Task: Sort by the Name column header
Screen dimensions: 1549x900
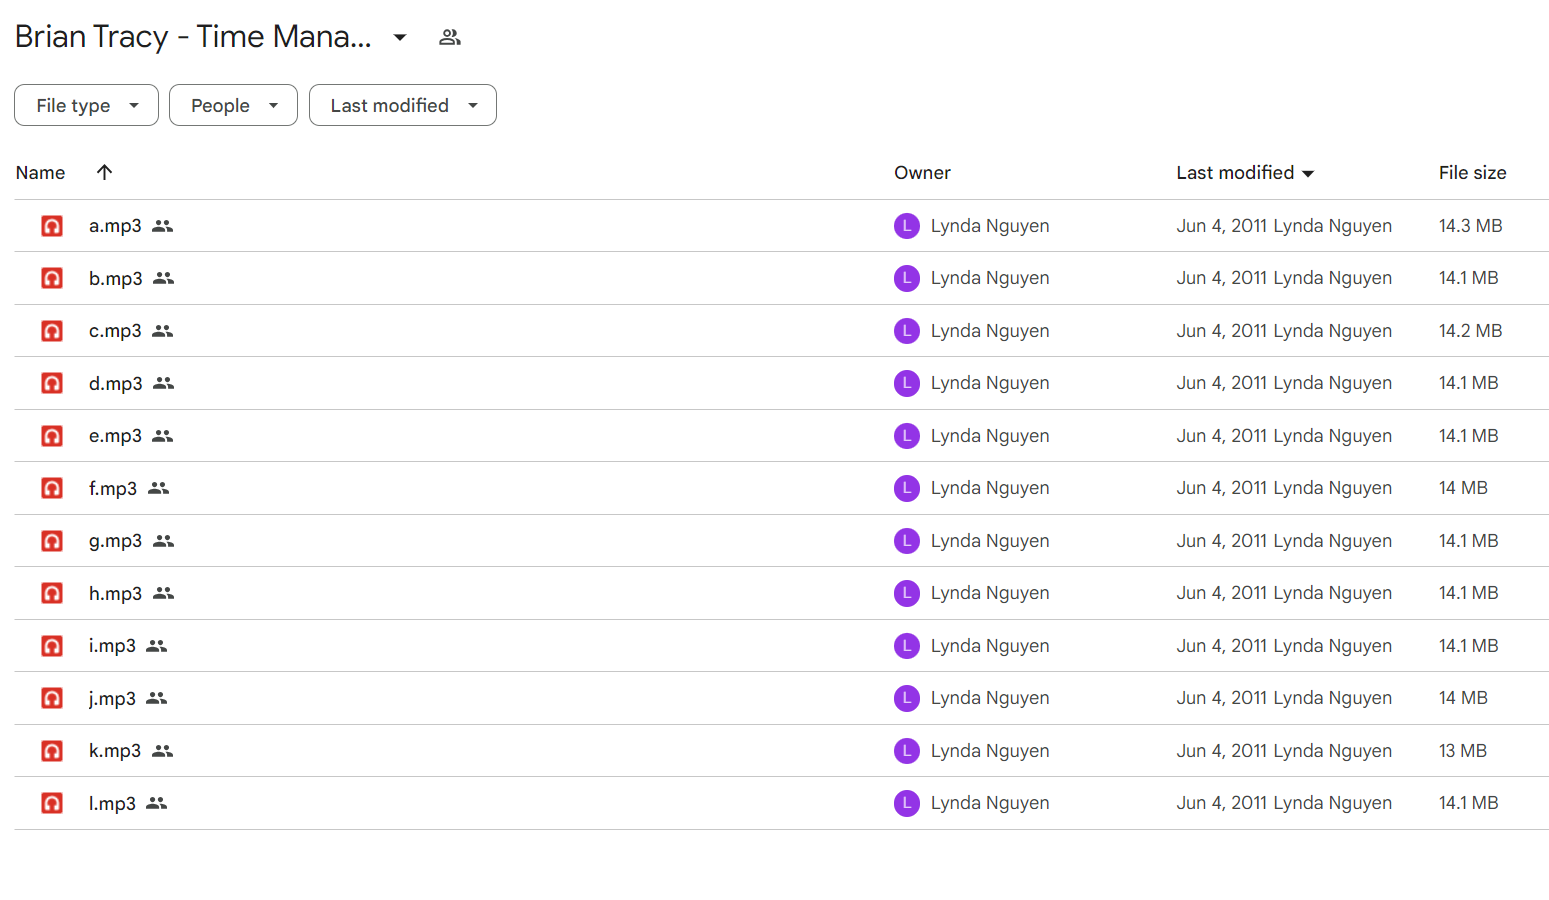Action: coord(40,173)
